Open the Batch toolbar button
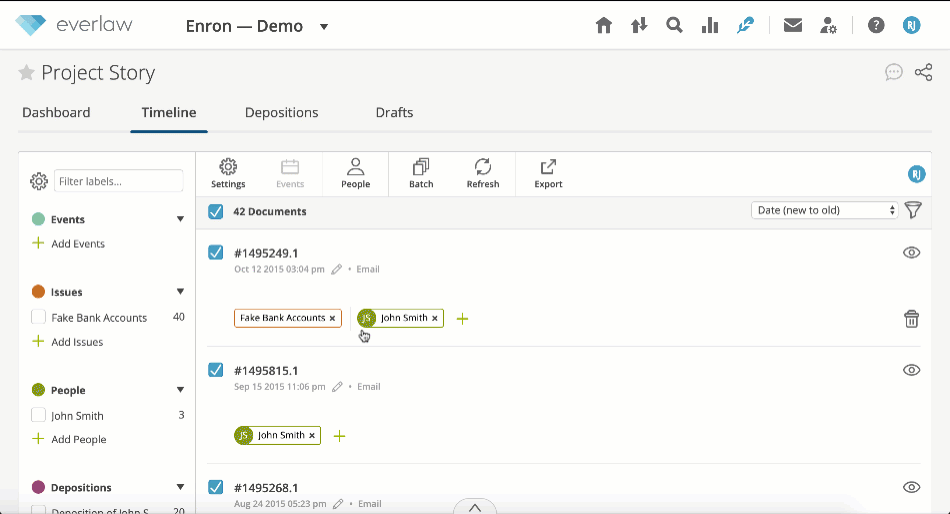The width and height of the screenshot is (950, 514). pos(421,174)
